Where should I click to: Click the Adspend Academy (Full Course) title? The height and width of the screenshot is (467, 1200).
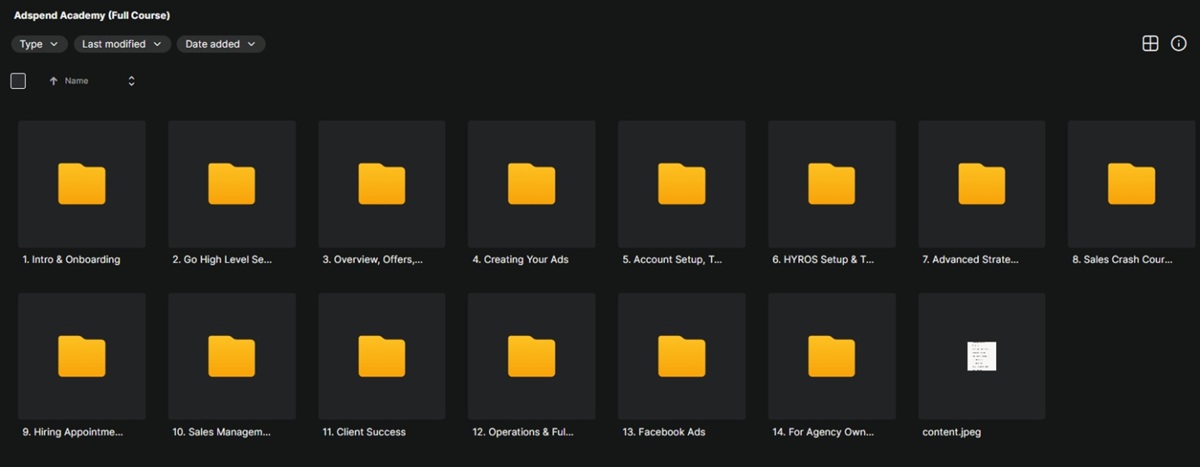coord(91,16)
